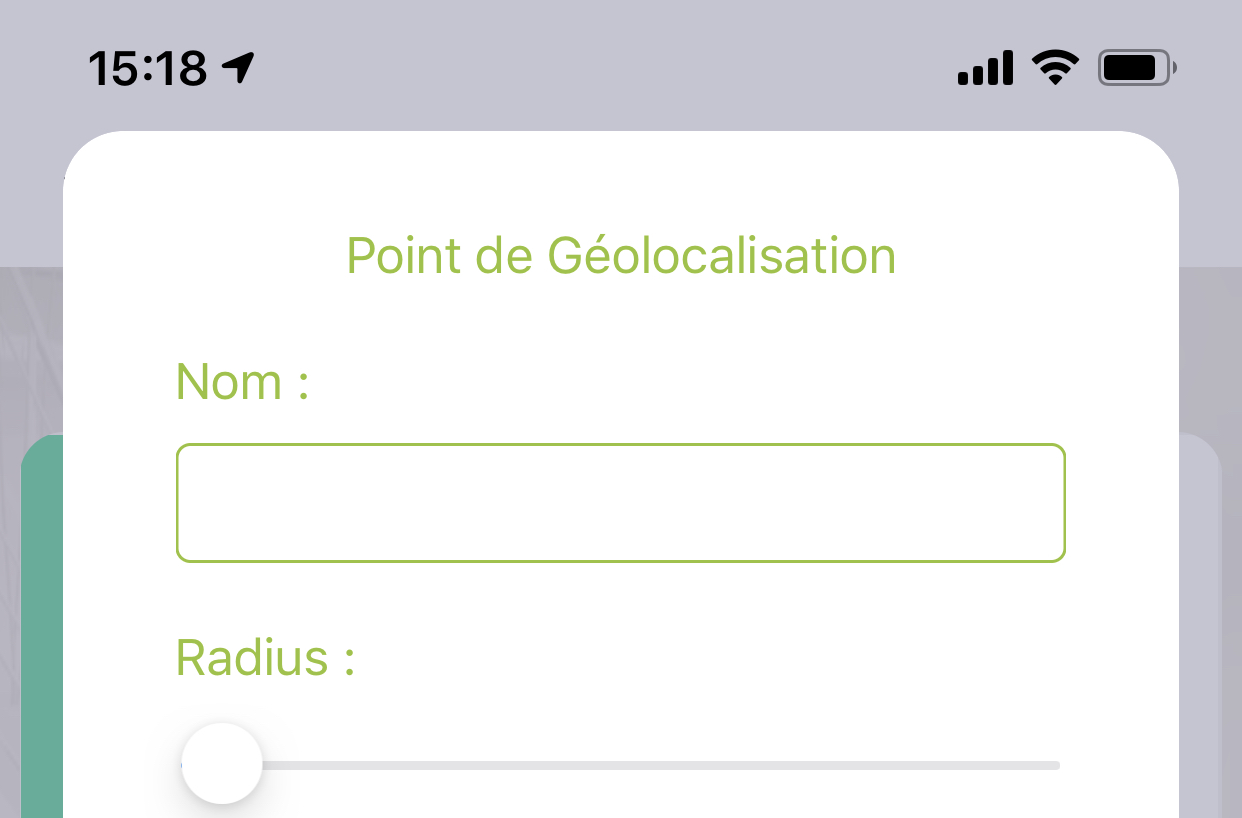Tap the location arrow icon in status bar
The height and width of the screenshot is (818, 1242).
pyautogui.click(x=239, y=68)
